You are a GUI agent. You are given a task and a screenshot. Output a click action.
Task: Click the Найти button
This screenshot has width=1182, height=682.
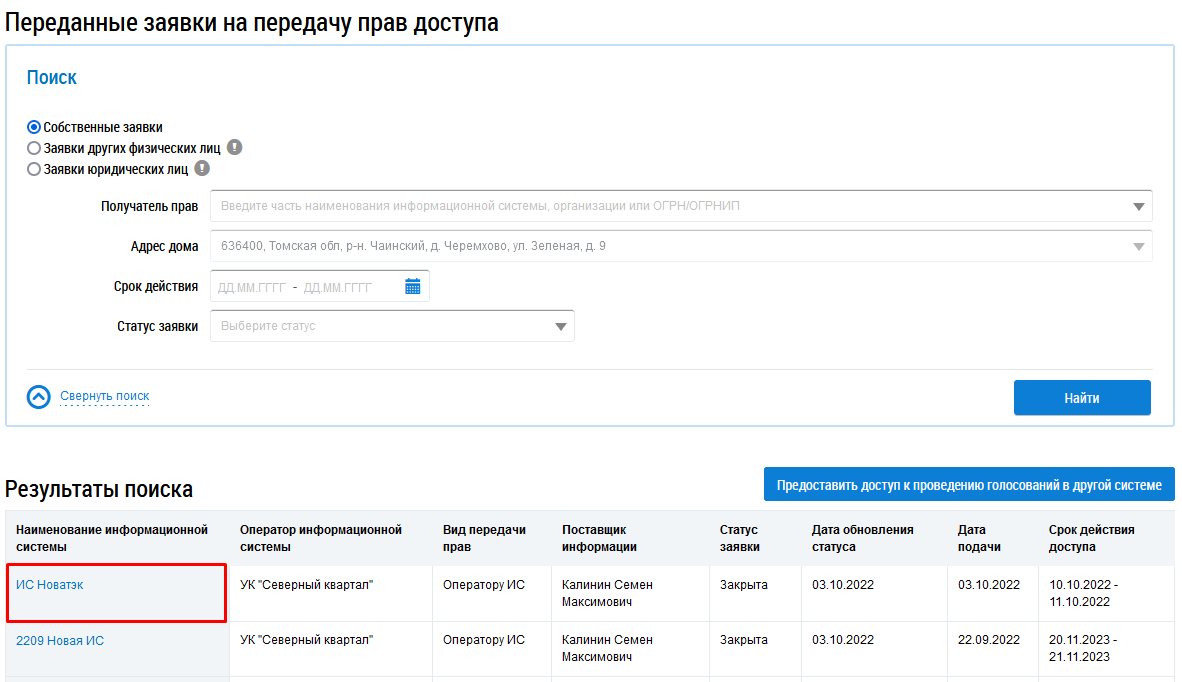coord(1081,398)
